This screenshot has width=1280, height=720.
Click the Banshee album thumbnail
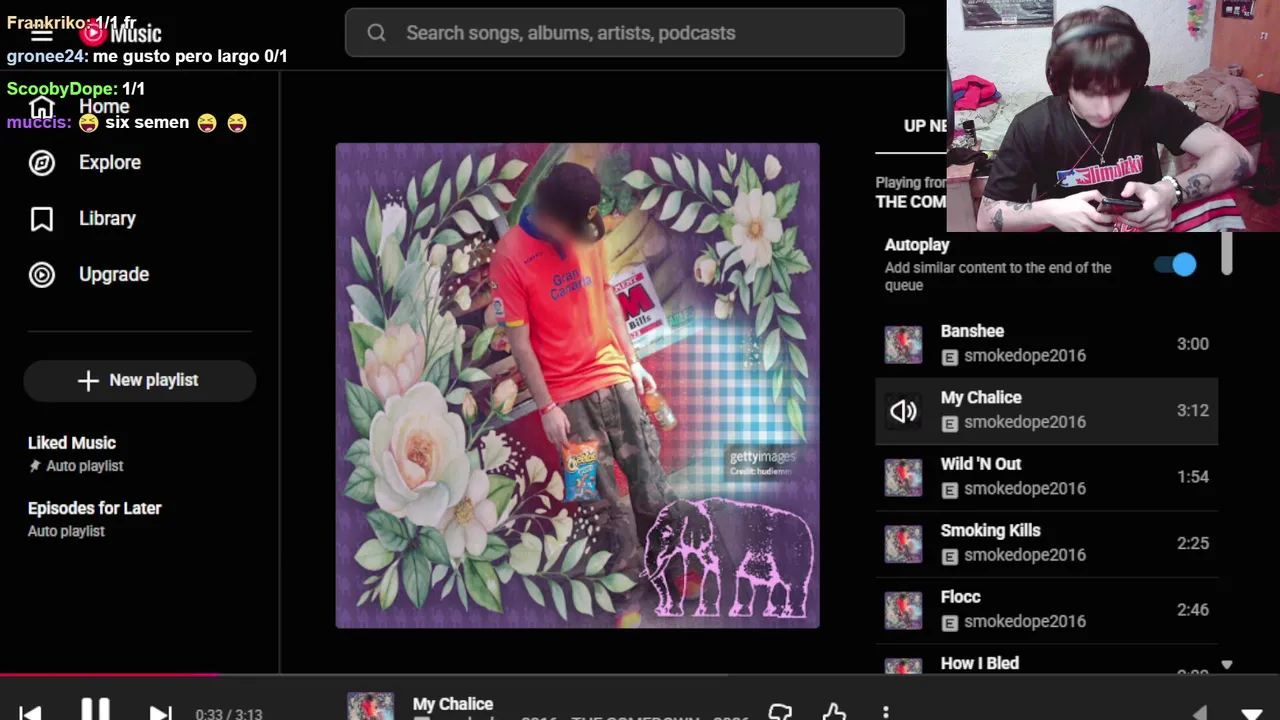903,344
